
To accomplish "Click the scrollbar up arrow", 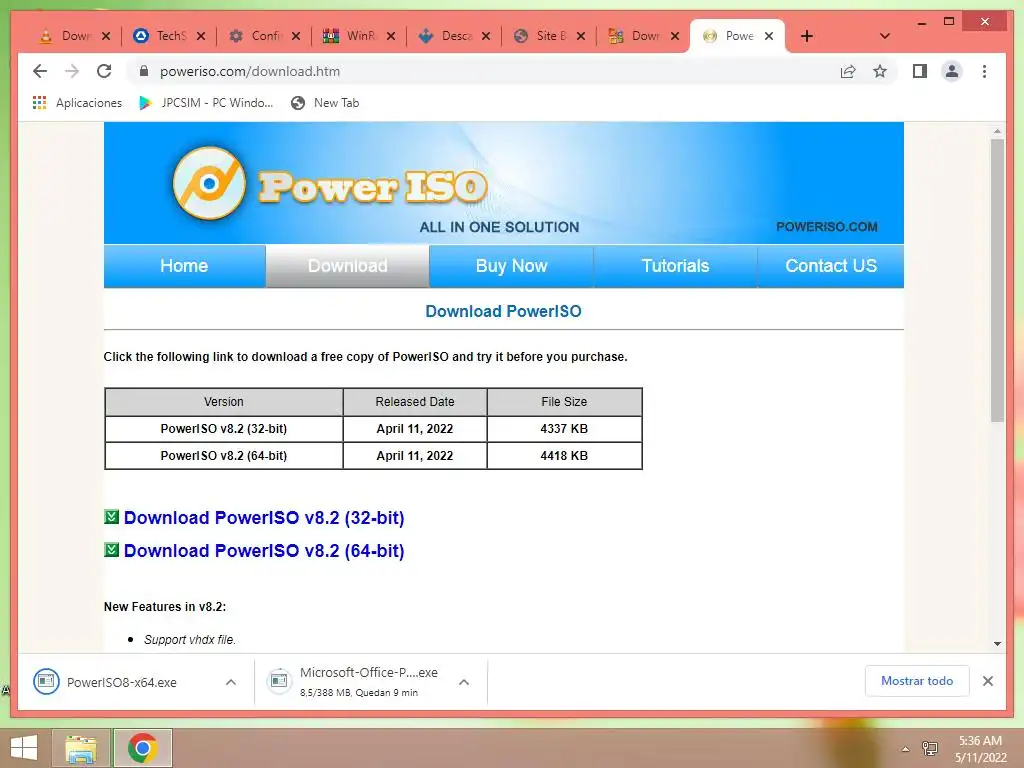I will tap(997, 131).
